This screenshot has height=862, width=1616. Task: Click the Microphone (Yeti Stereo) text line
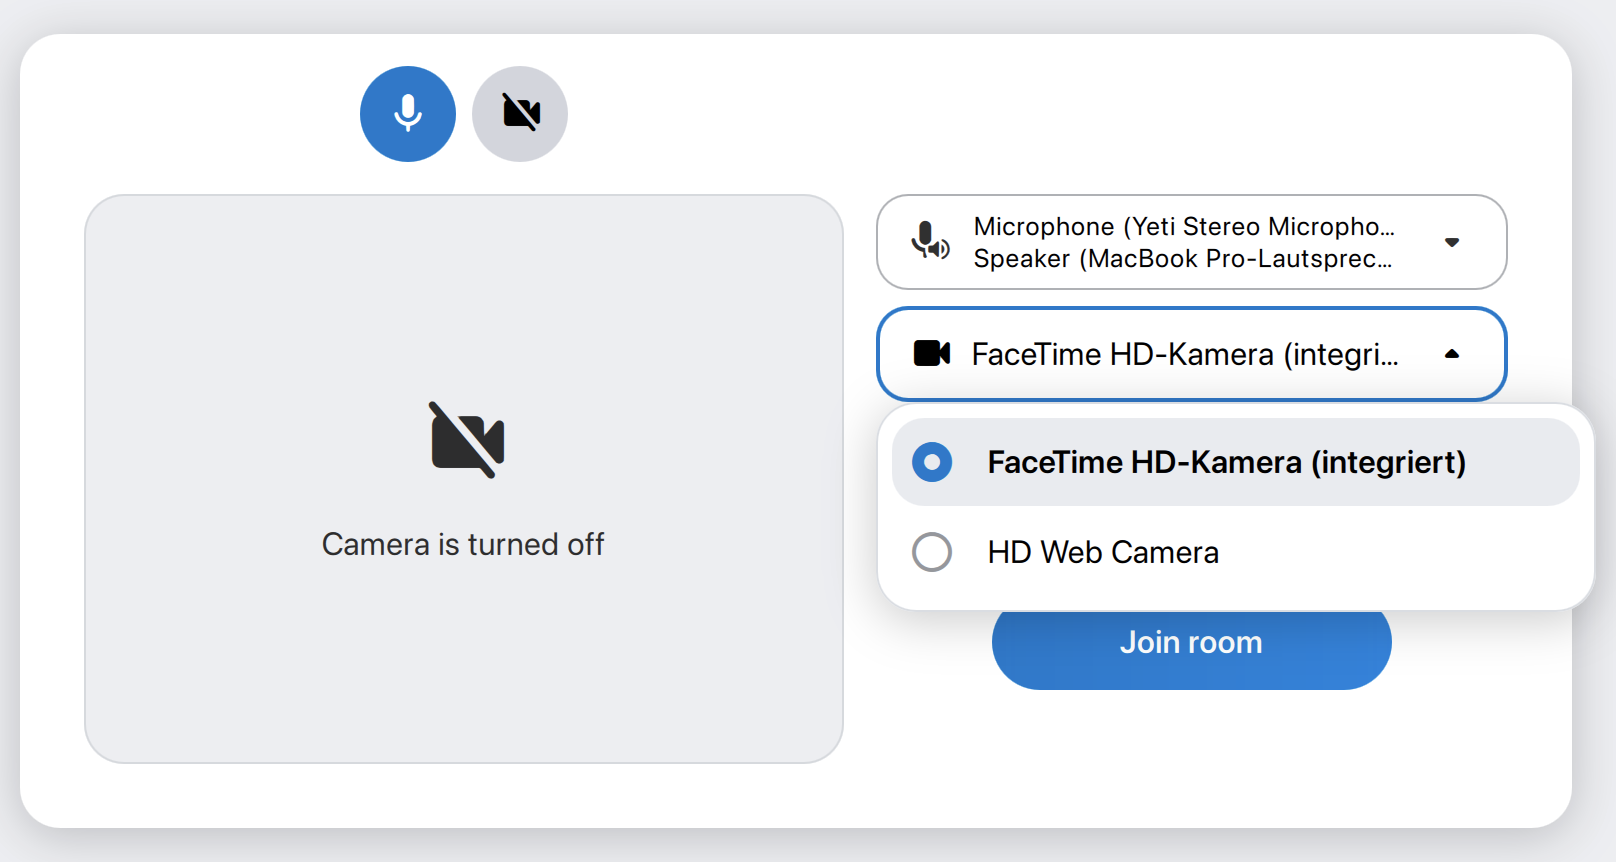click(1183, 227)
